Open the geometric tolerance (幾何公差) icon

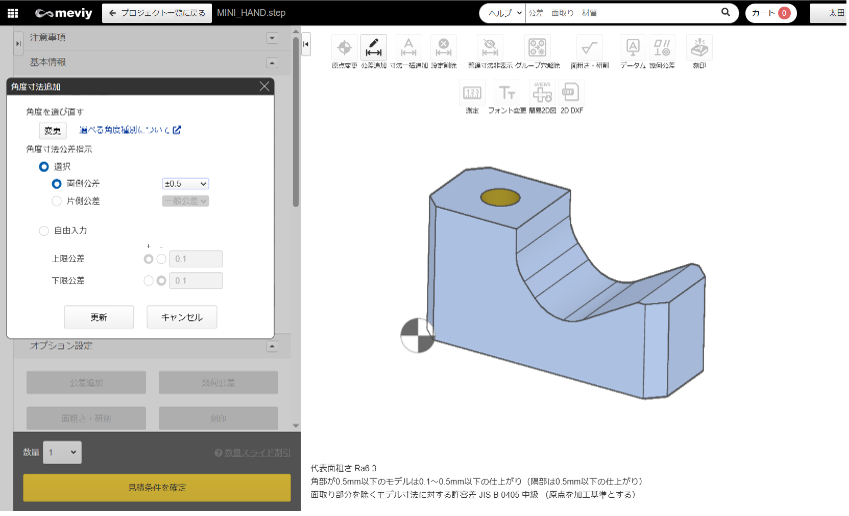click(x=662, y=48)
